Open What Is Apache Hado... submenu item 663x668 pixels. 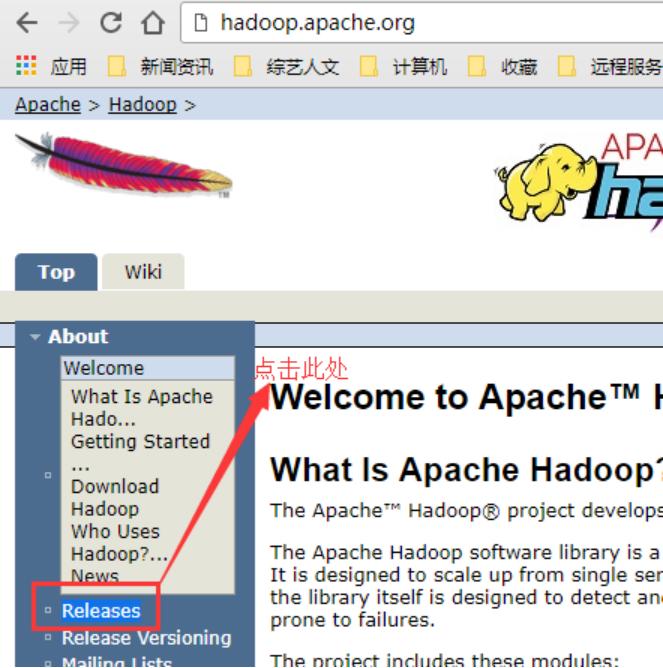coord(142,408)
